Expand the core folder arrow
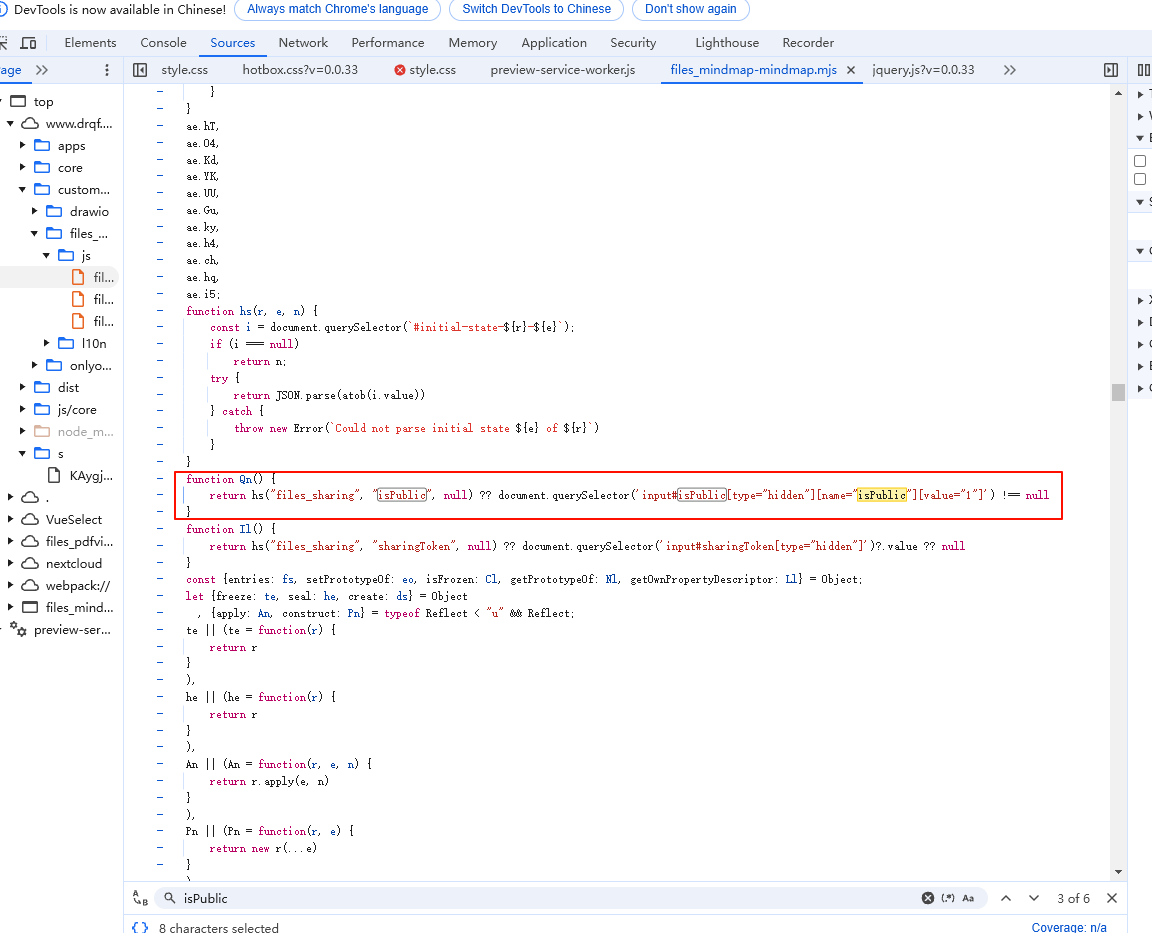 tap(23, 167)
